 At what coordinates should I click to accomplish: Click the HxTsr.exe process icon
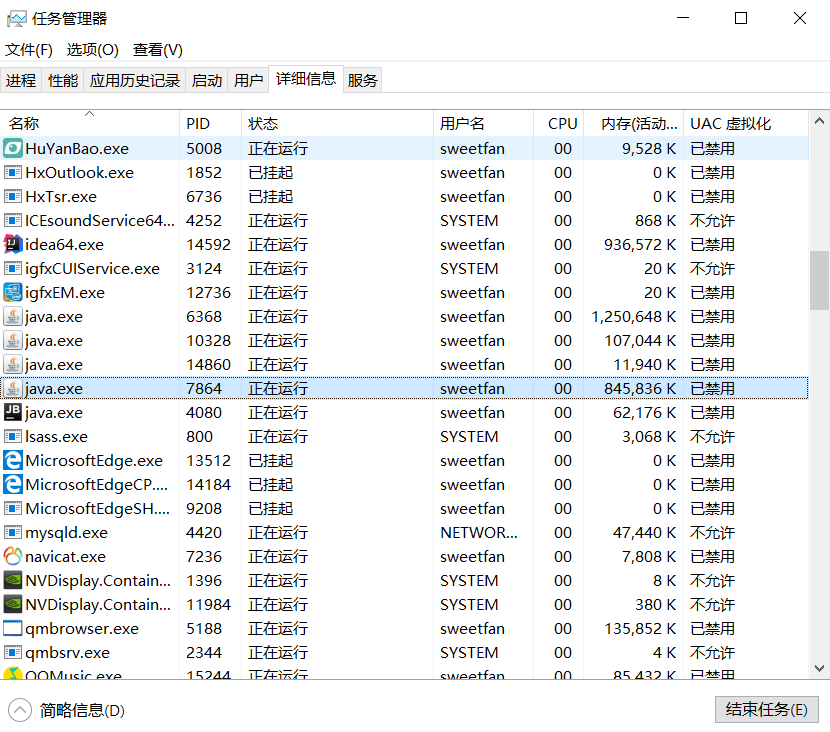tap(13, 197)
